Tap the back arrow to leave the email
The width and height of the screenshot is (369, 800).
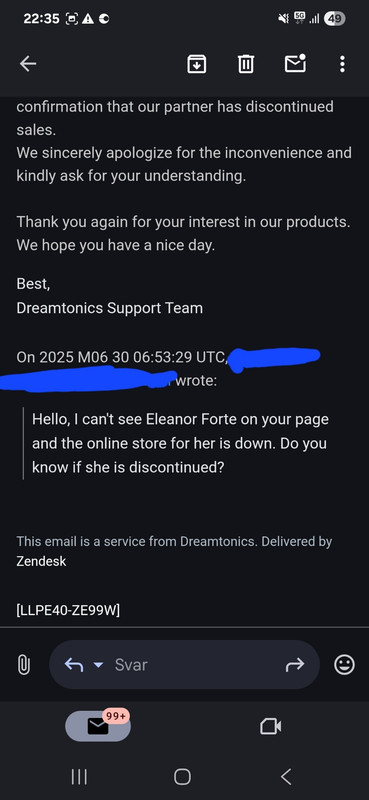click(x=28, y=64)
